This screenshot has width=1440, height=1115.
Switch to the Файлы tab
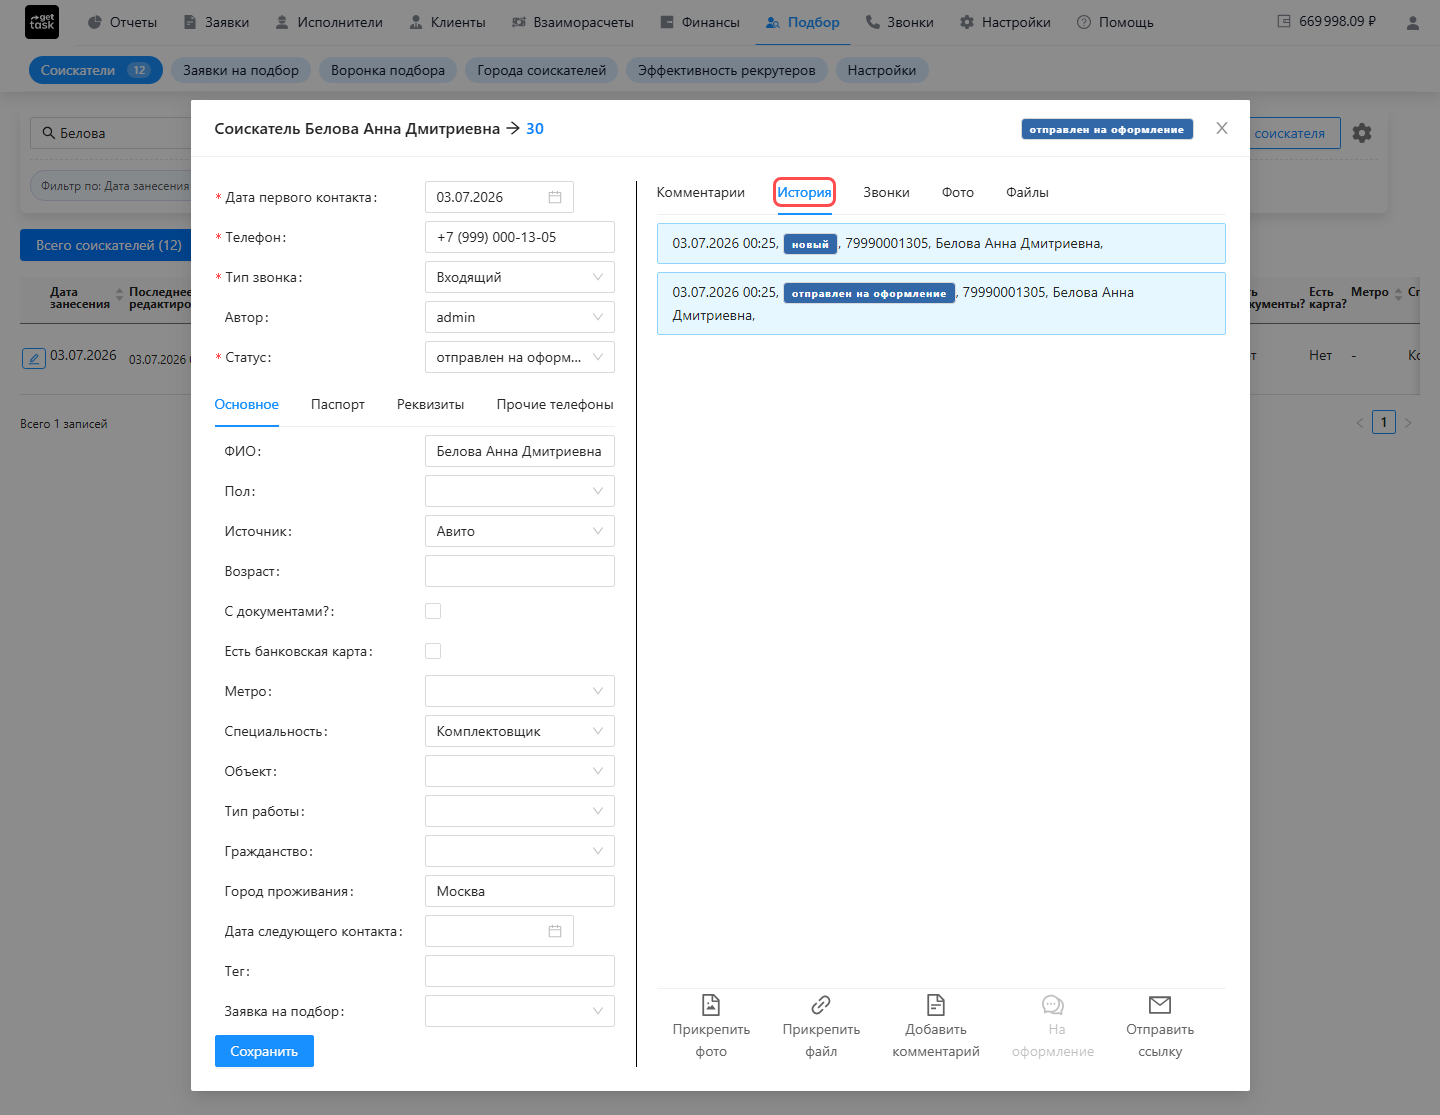tap(1027, 192)
